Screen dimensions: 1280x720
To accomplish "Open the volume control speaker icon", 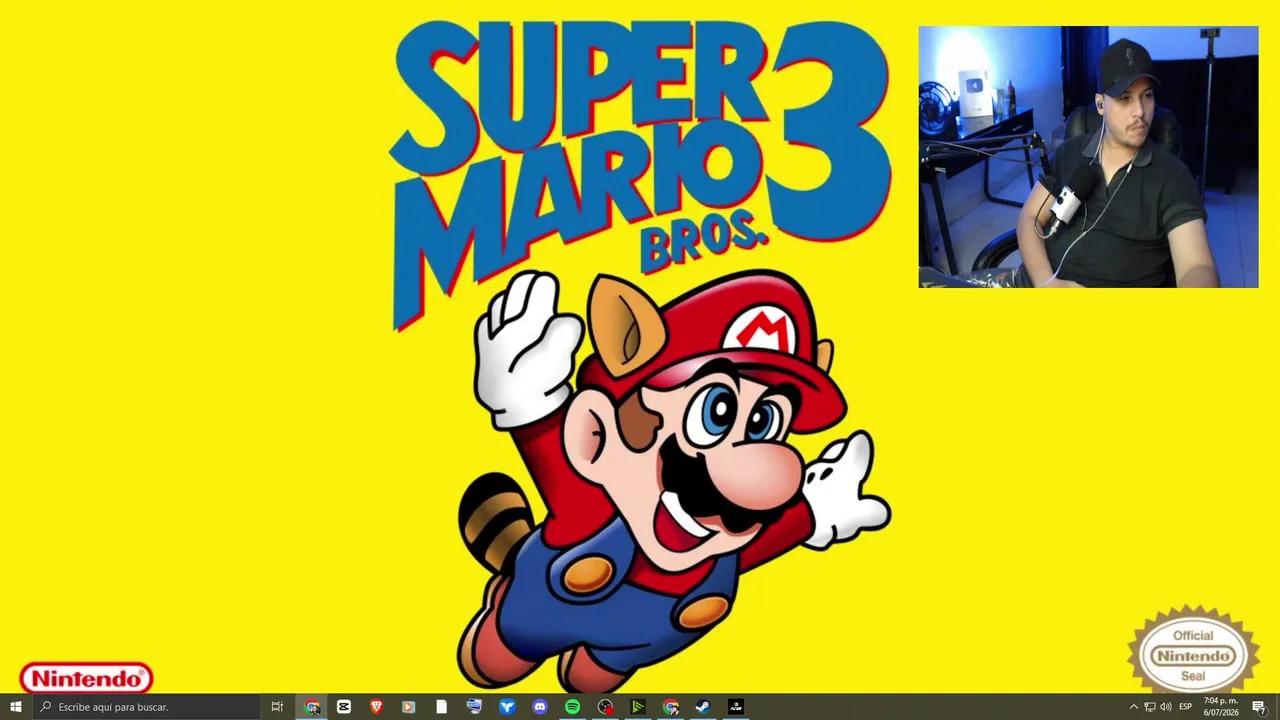I will tap(1166, 707).
